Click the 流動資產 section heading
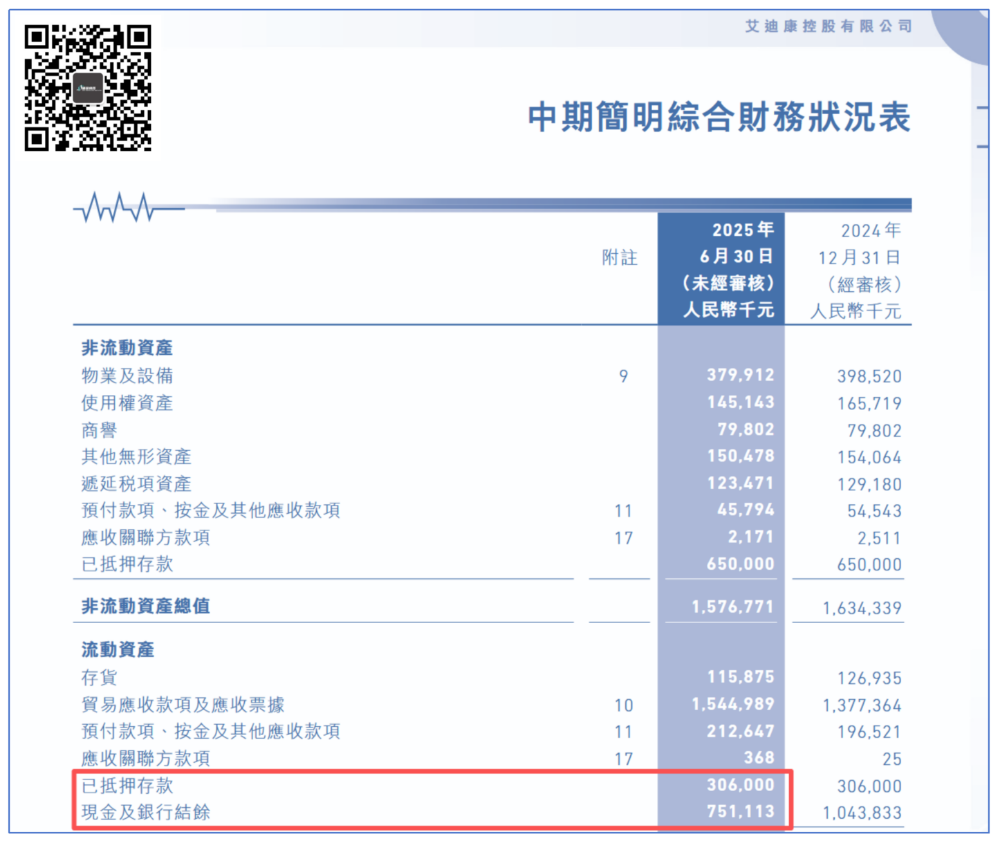The image size is (1000, 842). point(118,650)
